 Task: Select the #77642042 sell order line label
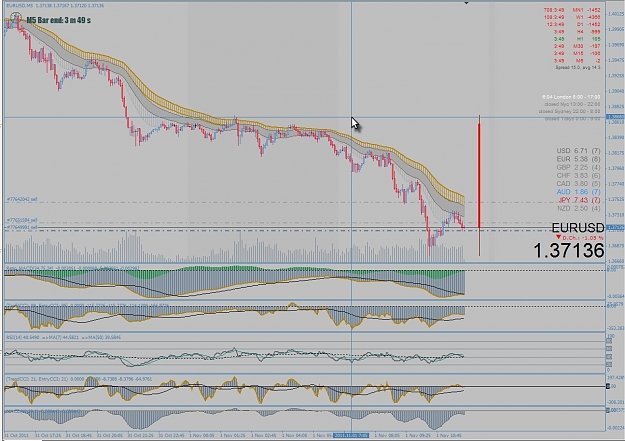coord(22,199)
